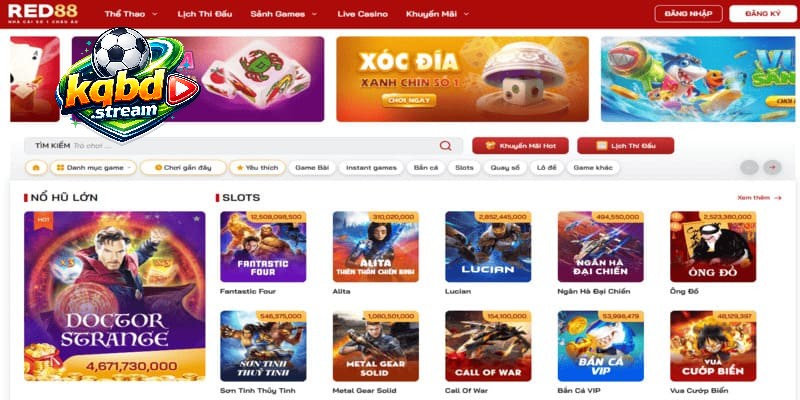
Task: Click the RED88 logo
Action: (43, 13)
